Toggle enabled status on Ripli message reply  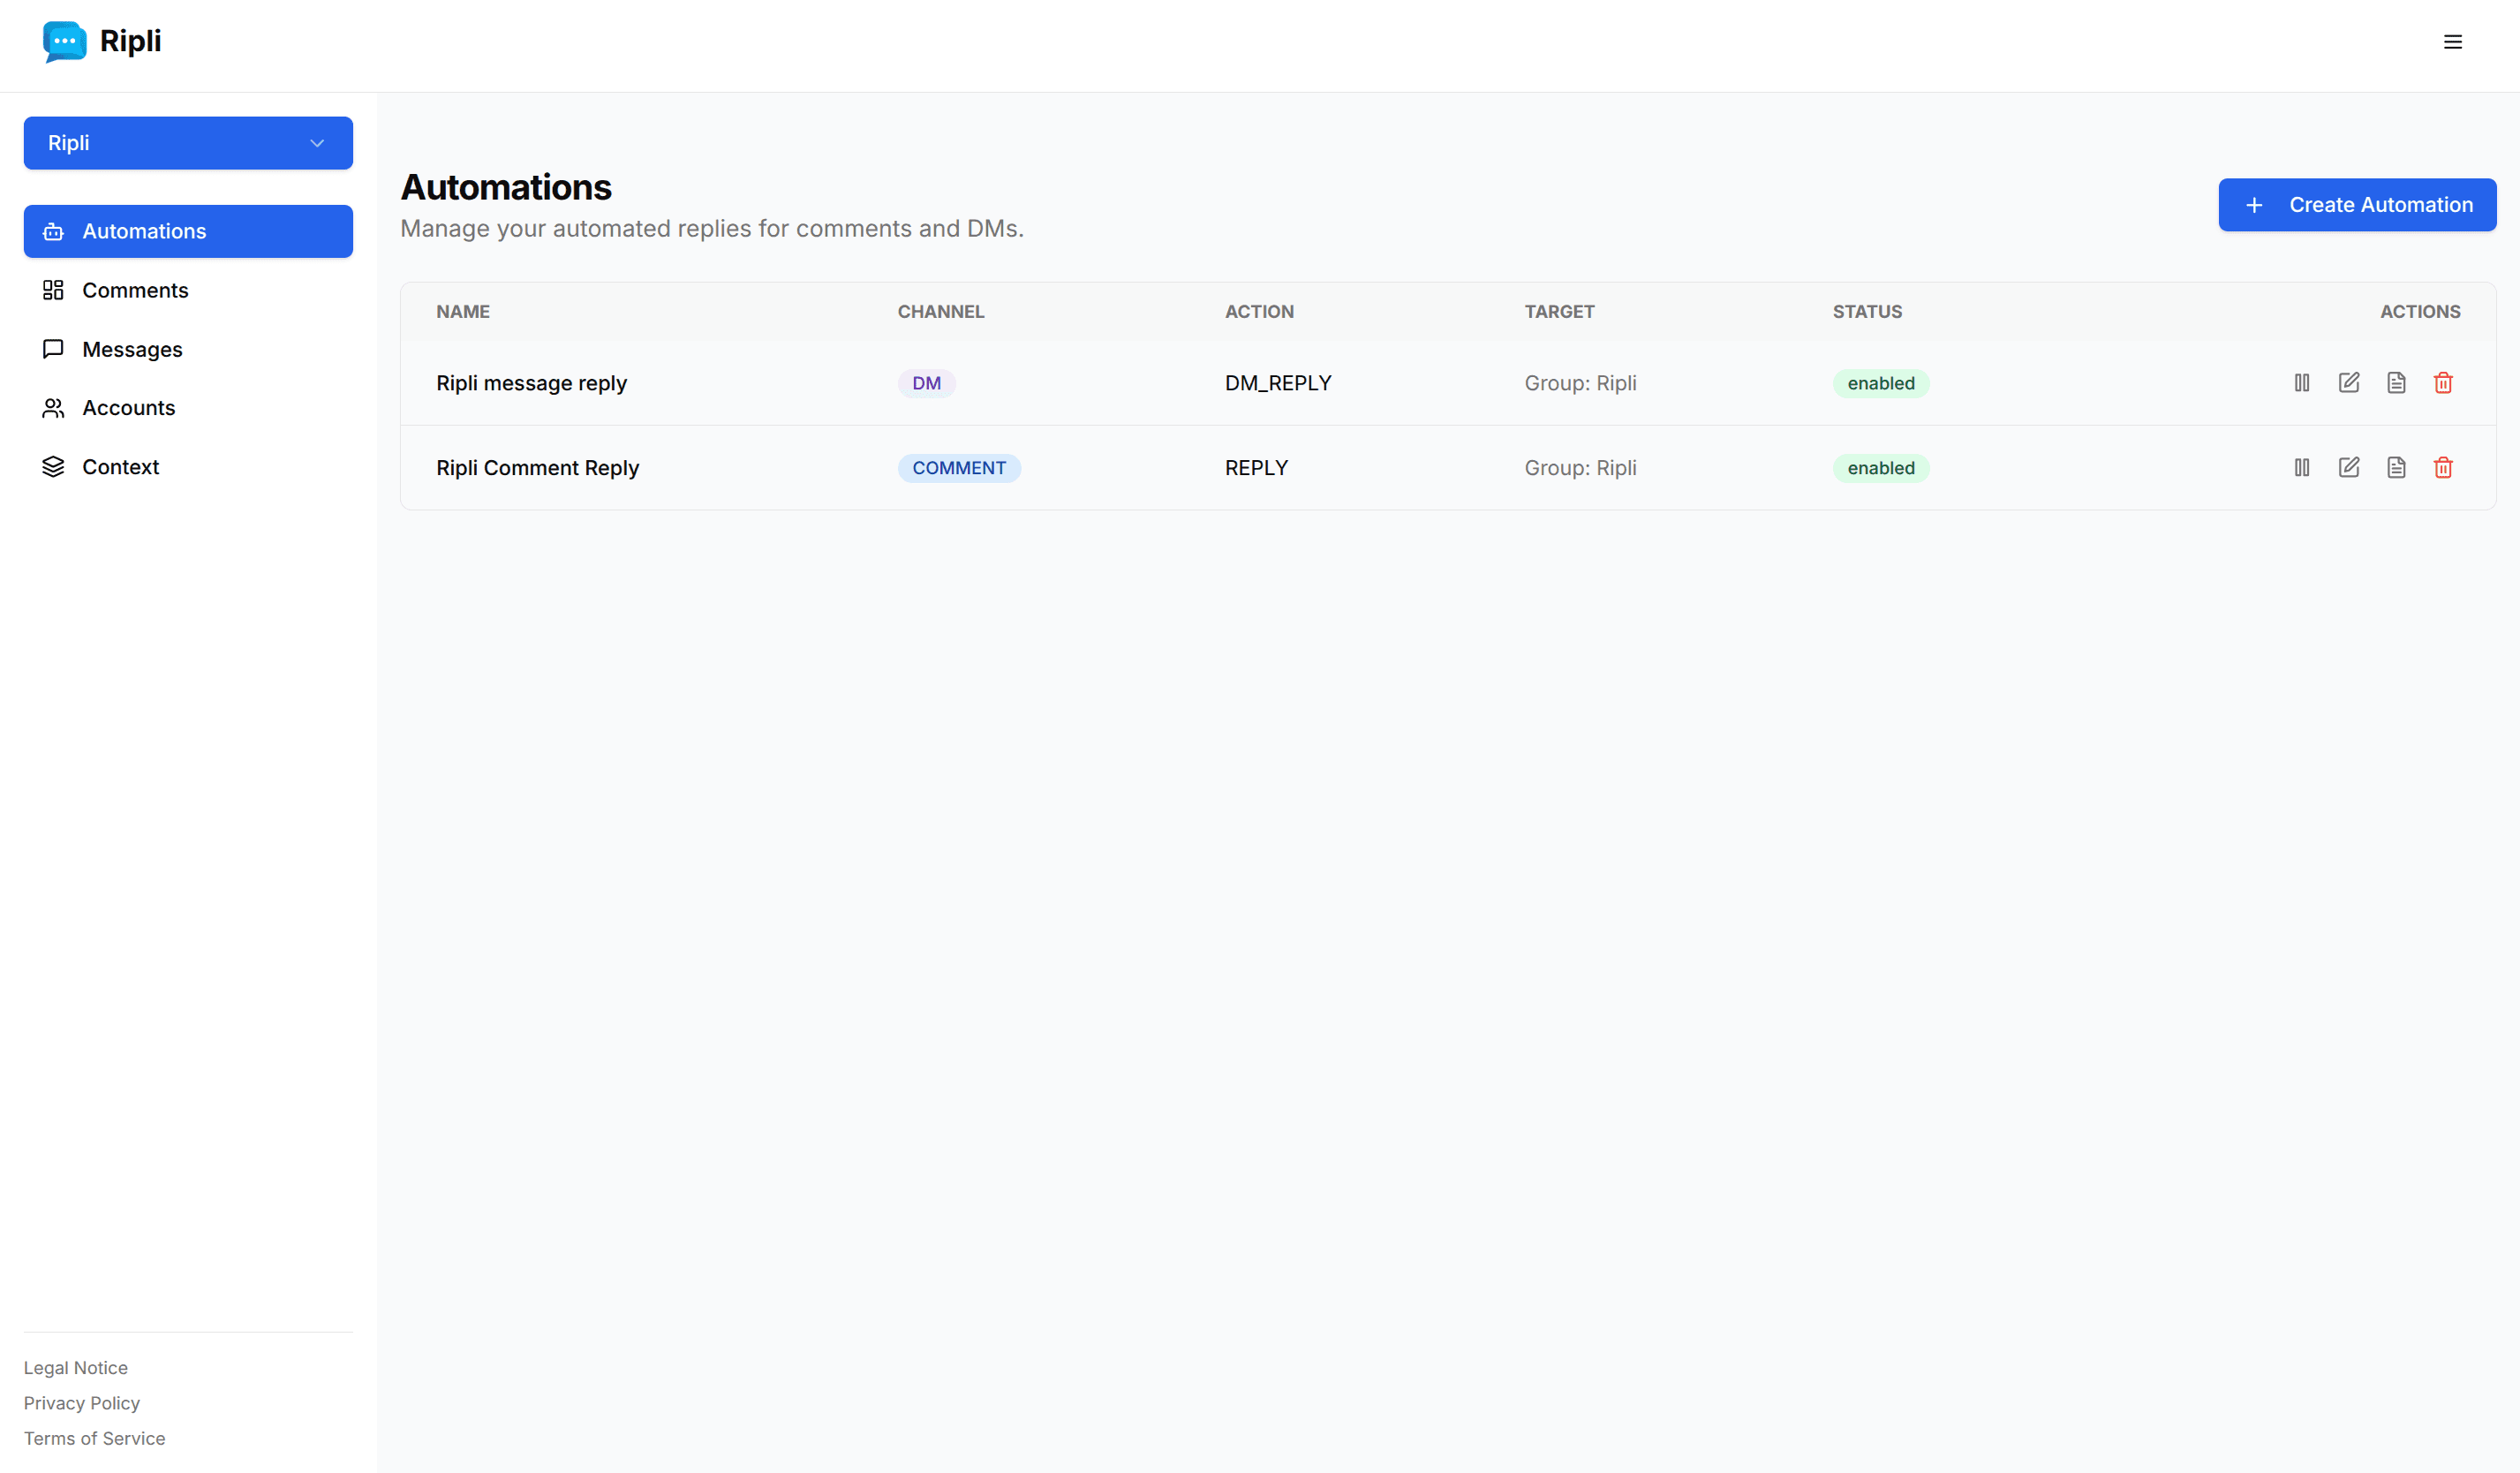1880,383
